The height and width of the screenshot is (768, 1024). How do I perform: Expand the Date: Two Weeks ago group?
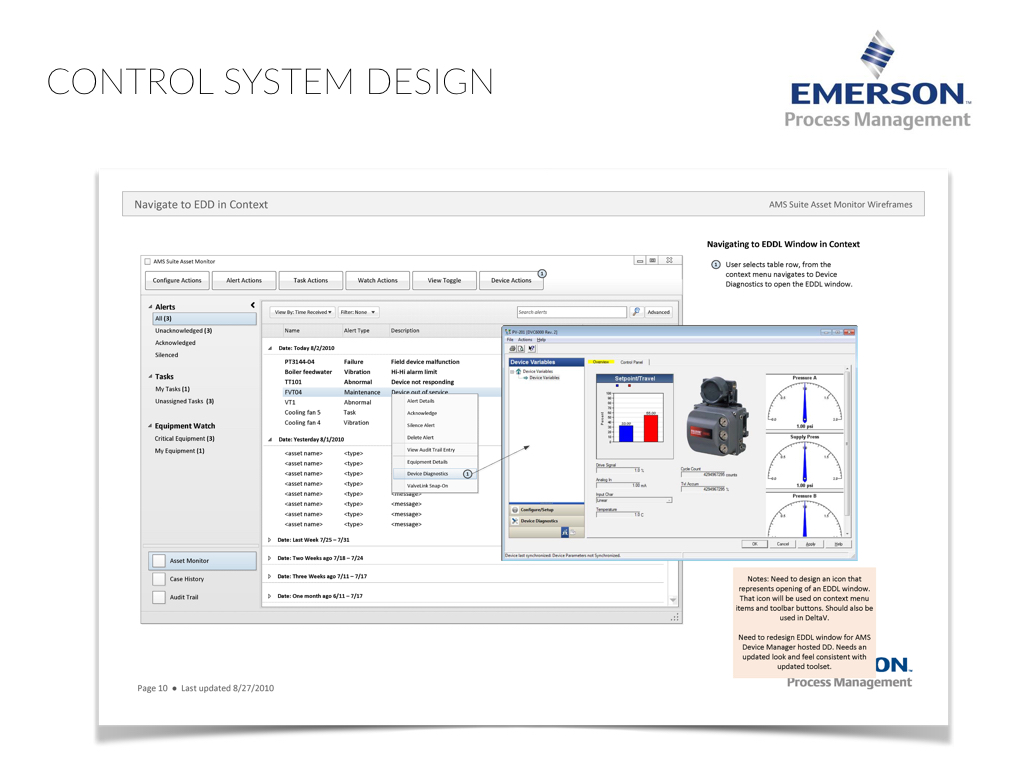270,558
